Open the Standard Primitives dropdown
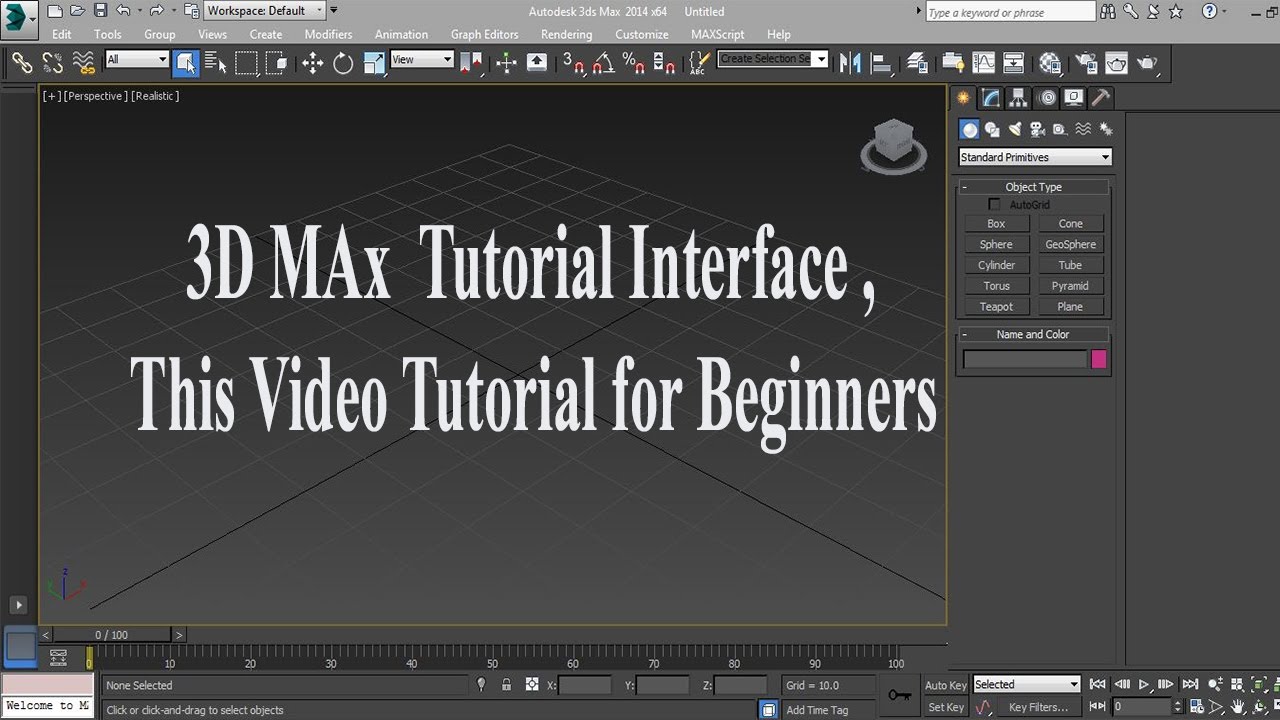The width and height of the screenshot is (1280, 720). pyautogui.click(x=1035, y=157)
